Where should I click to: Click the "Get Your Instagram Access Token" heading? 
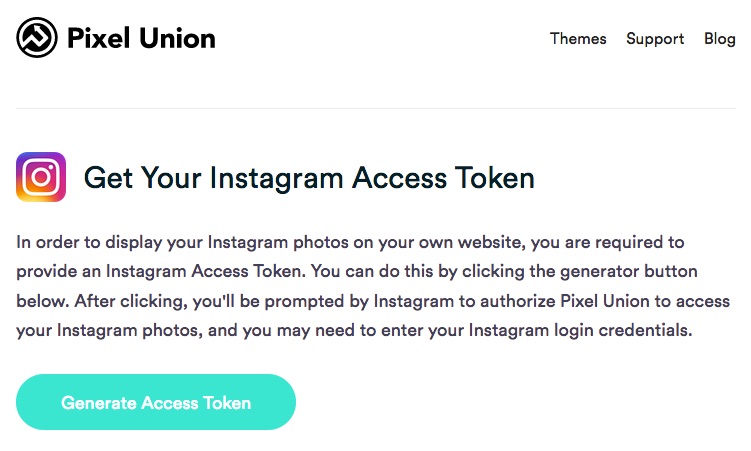[x=309, y=178]
